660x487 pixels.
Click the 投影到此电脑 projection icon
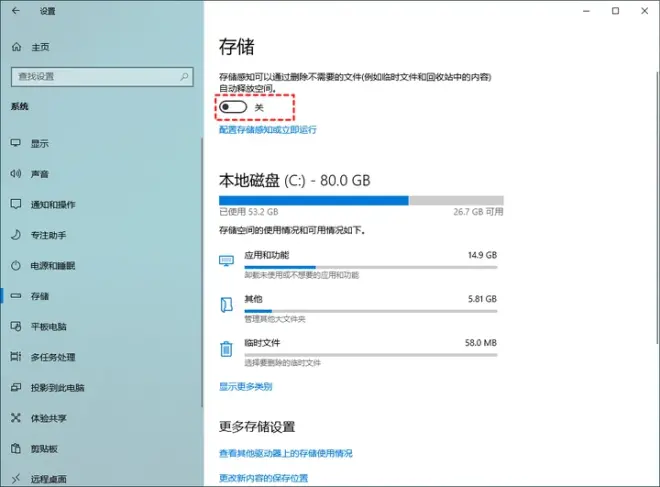coord(16,387)
